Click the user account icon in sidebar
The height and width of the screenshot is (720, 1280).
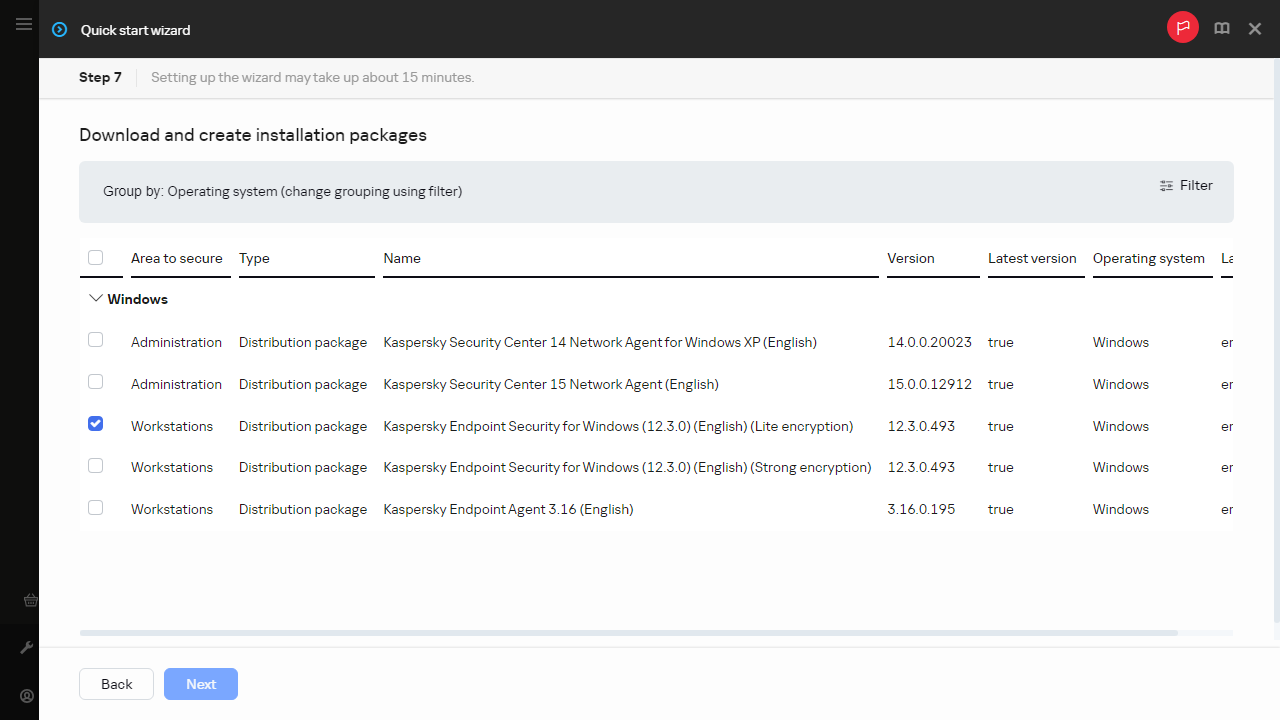(27, 696)
